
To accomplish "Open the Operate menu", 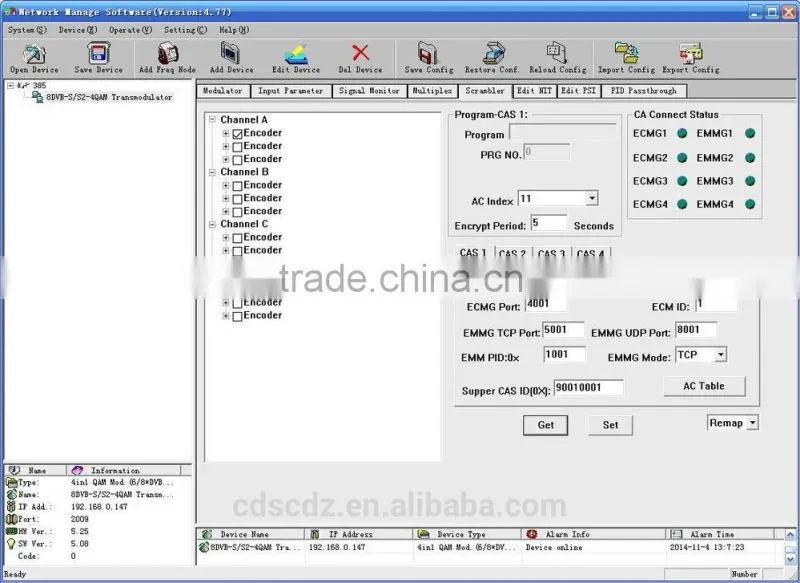I will pos(131,30).
